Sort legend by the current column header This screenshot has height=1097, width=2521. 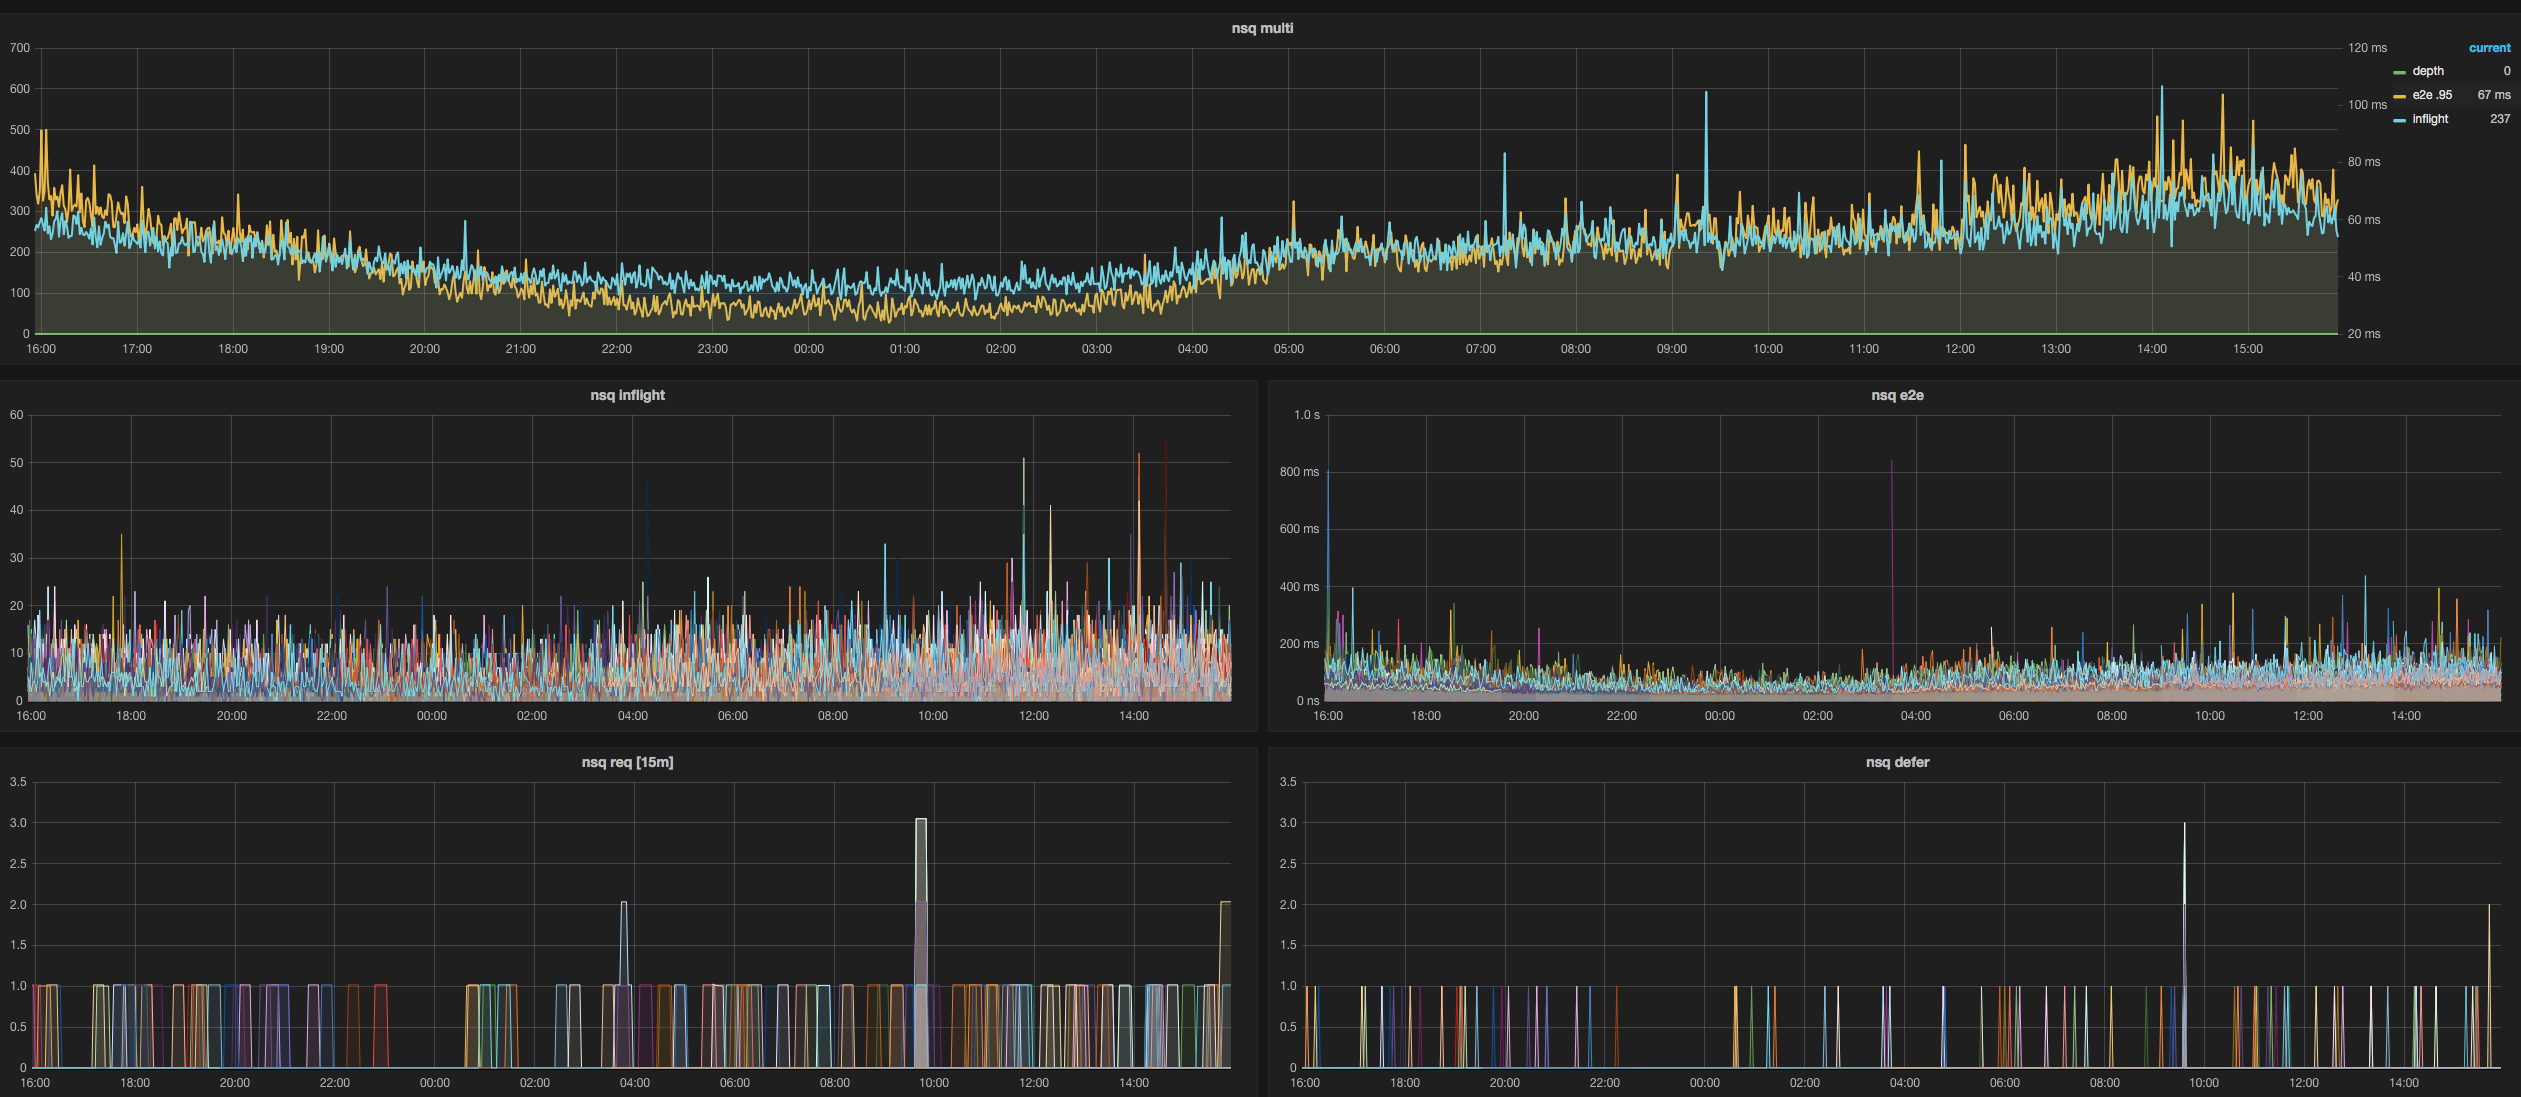tap(2488, 48)
